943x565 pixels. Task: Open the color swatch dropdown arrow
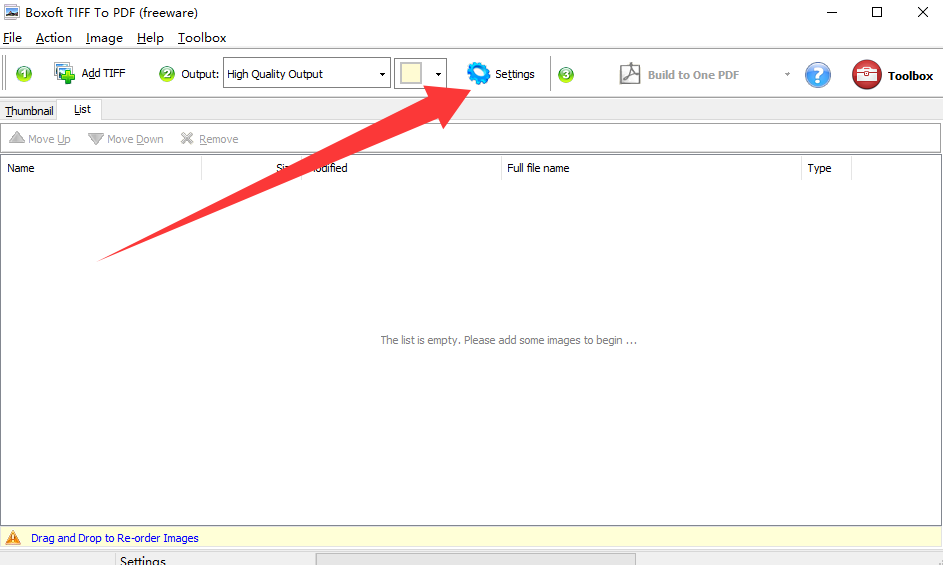438,74
